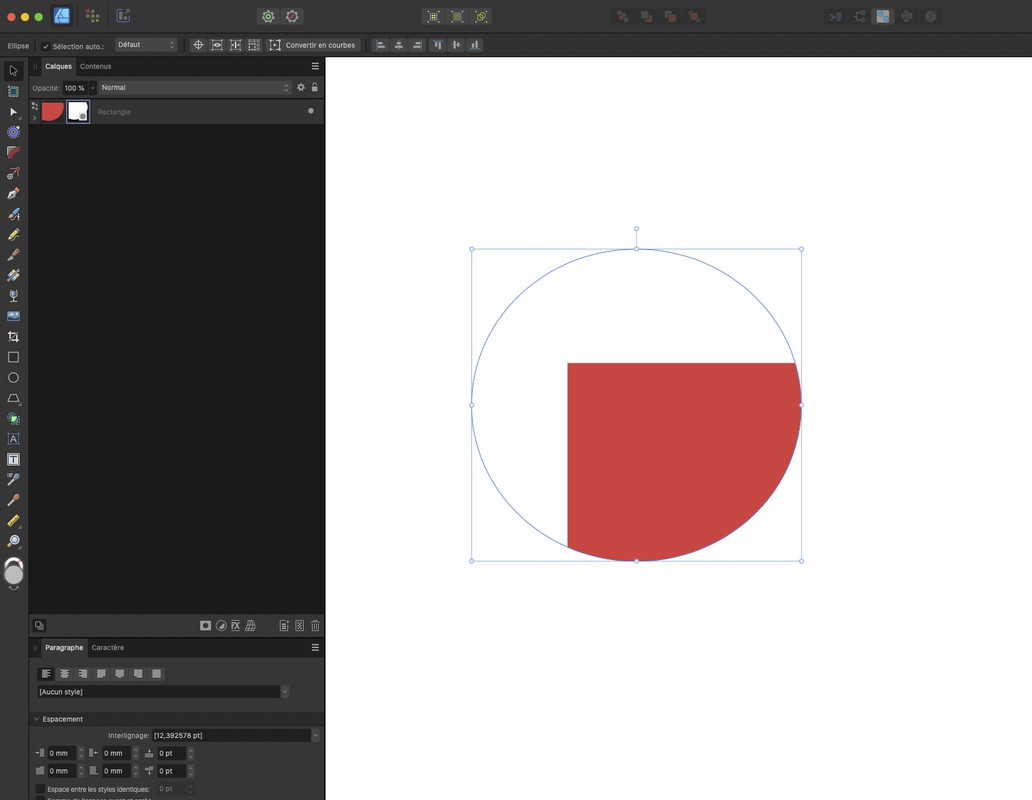Image resolution: width=1032 pixels, height=800 pixels.
Task: Switch to the Export persona icon
Action: (x=123, y=16)
